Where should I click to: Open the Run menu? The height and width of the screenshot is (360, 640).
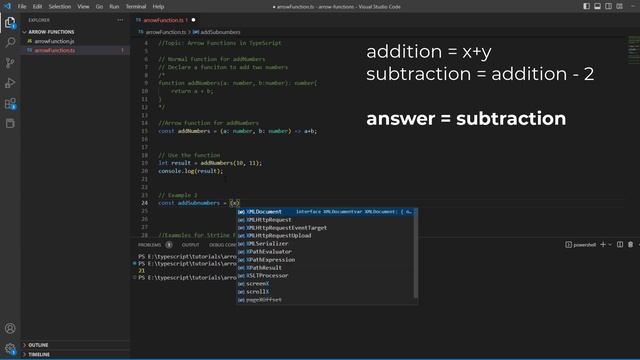(114, 7)
